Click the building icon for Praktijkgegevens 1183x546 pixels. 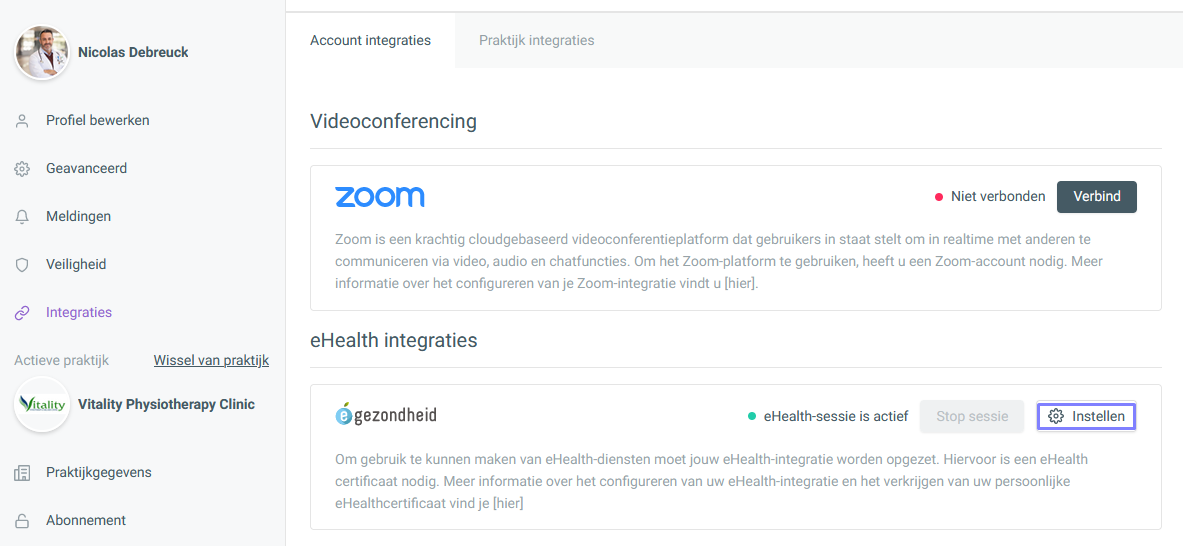click(x=22, y=473)
